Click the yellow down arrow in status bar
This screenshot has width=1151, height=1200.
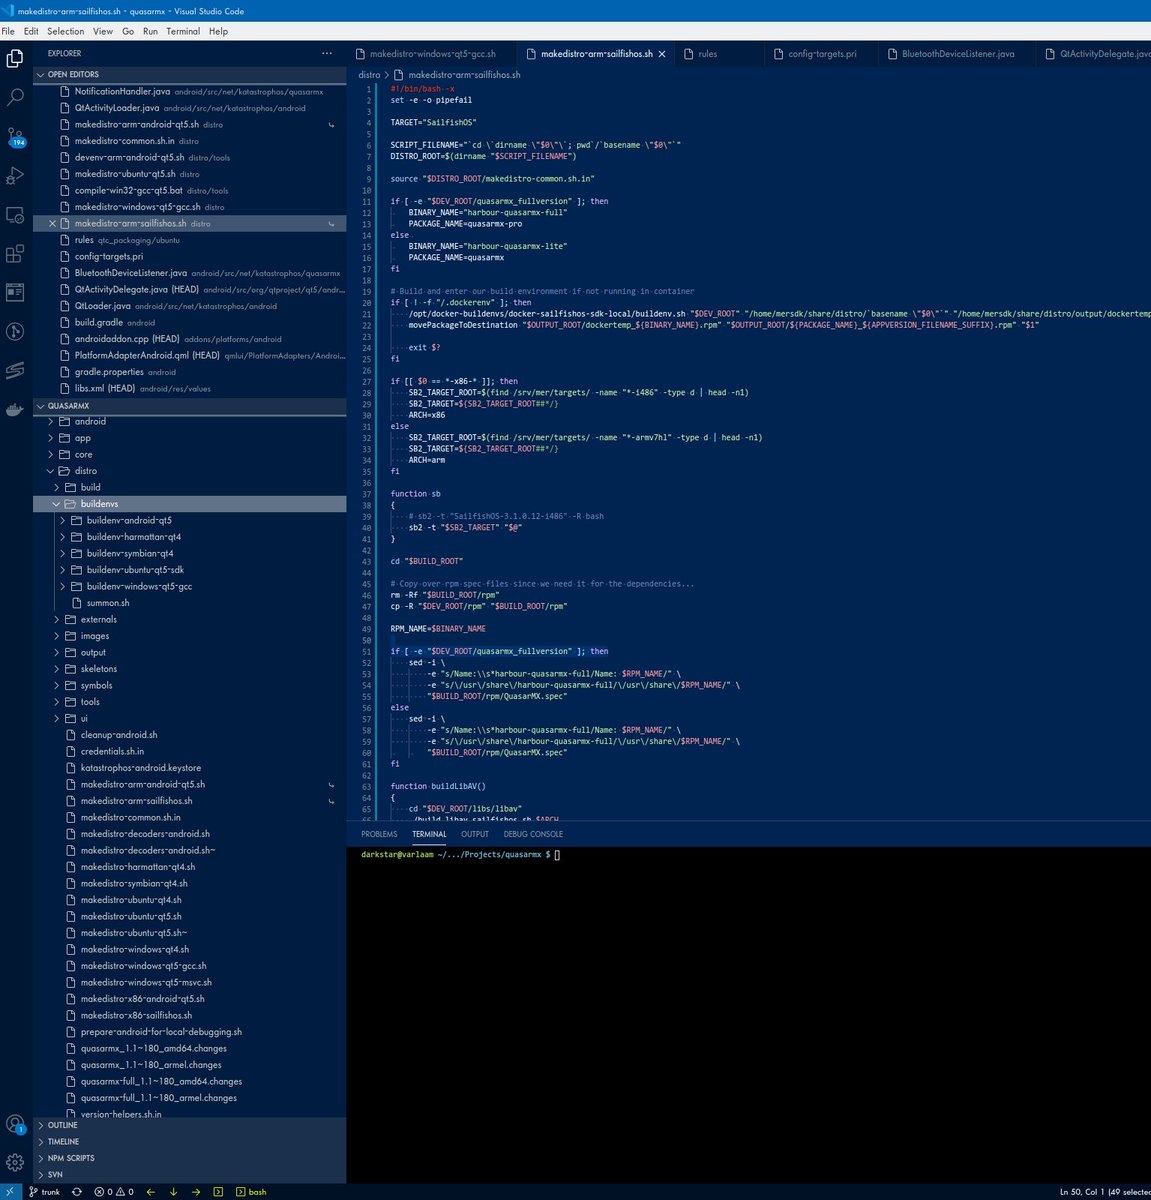173,1192
